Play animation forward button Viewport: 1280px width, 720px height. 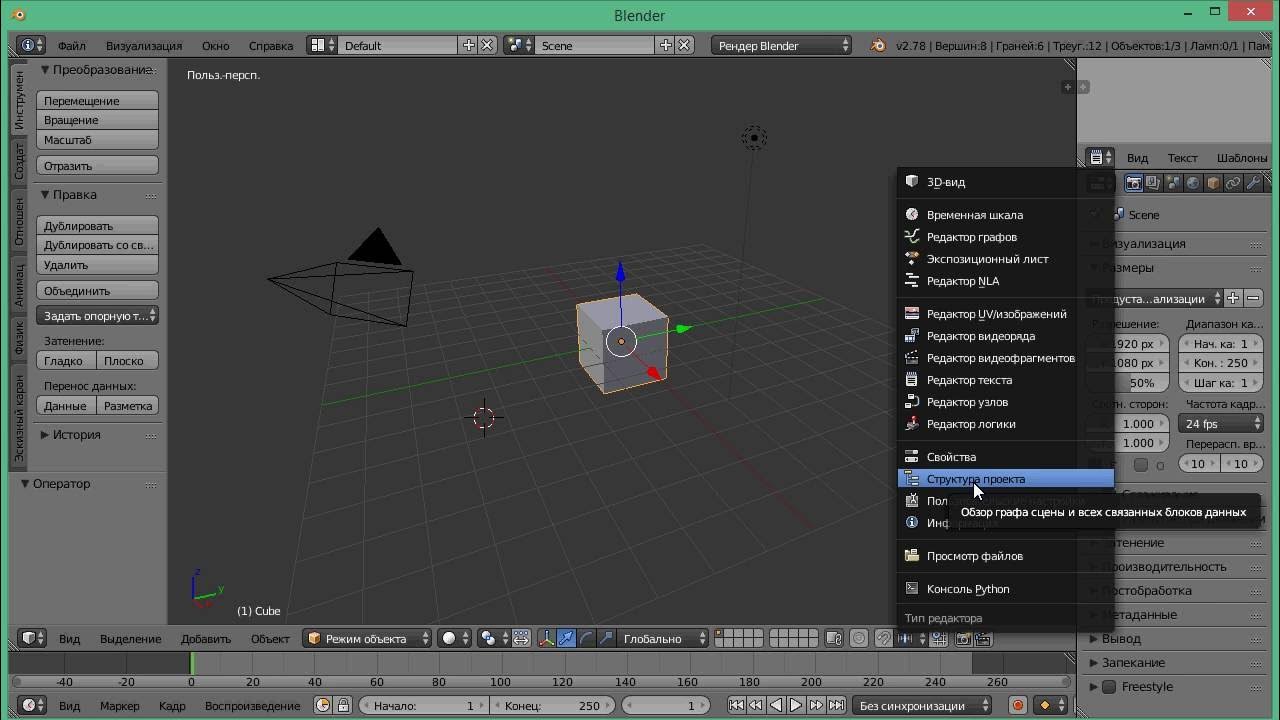click(x=796, y=706)
